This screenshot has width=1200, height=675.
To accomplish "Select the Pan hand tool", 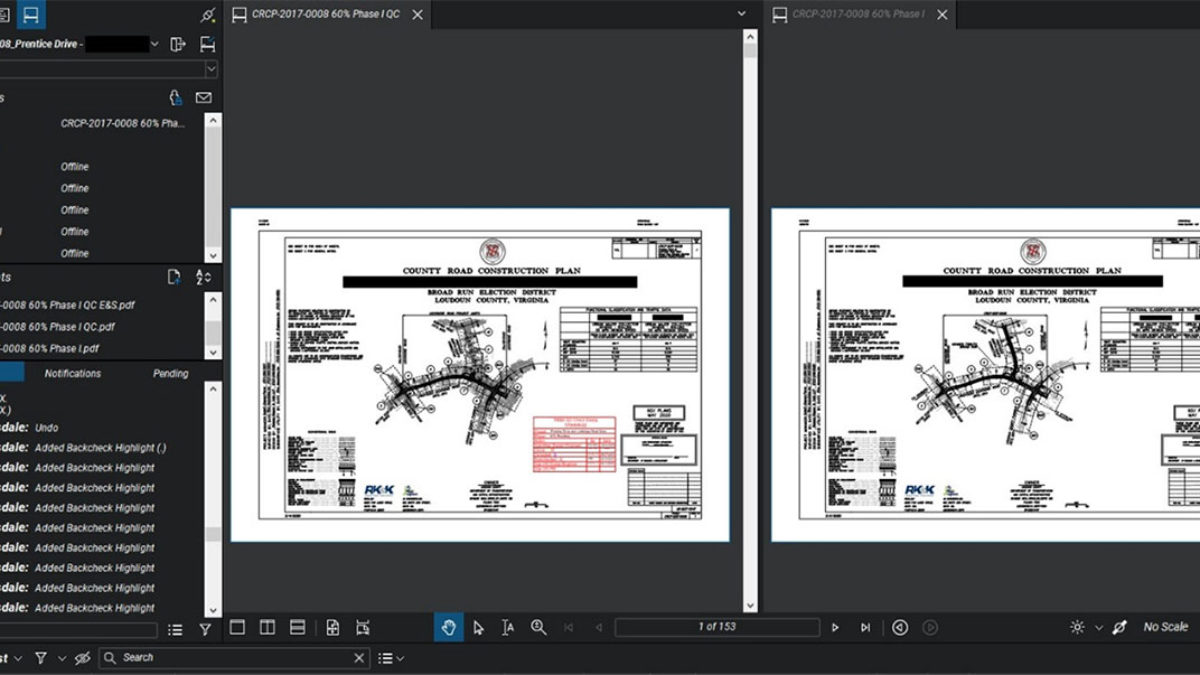I will (449, 627).
